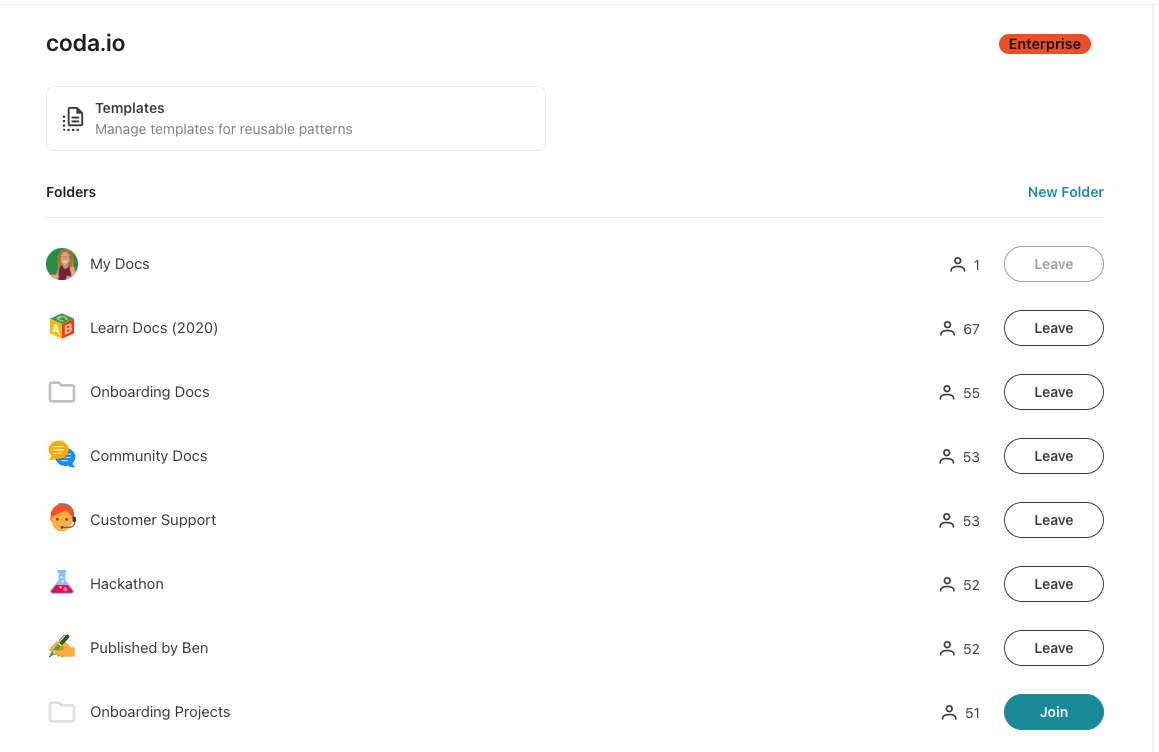Create a New Folder
This screenshot has height=752, width=1159.
(1065, 192)
